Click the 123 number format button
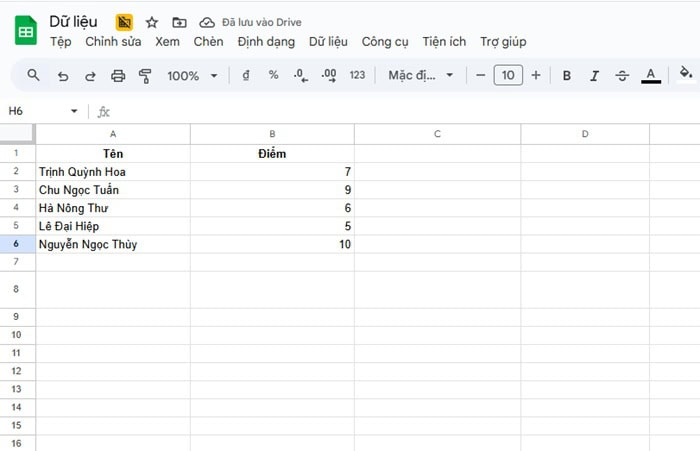The image size is (700, 451). [x=357, y=75]
